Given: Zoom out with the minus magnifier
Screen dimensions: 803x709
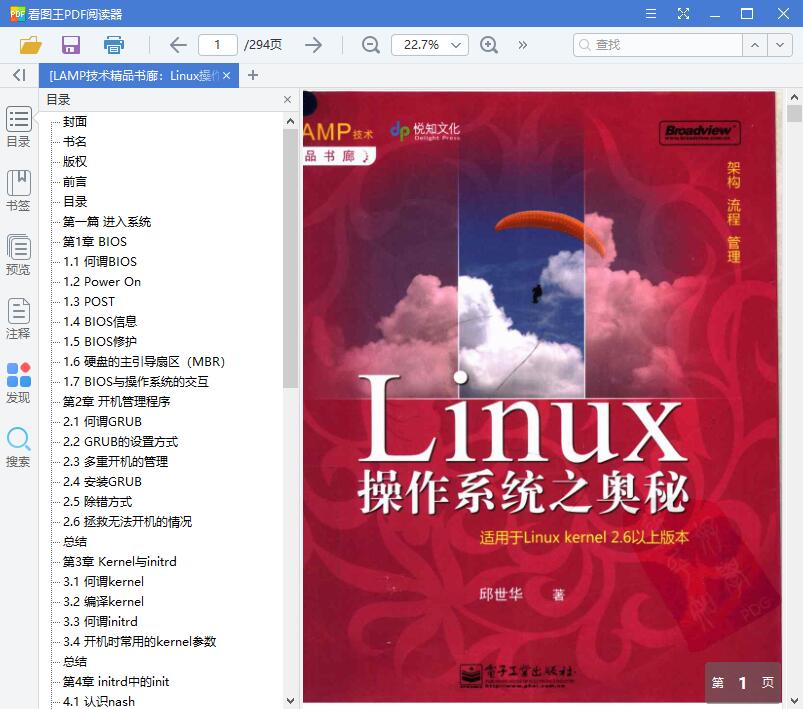Looking at the screenshot, I should (x=370, y=45).
